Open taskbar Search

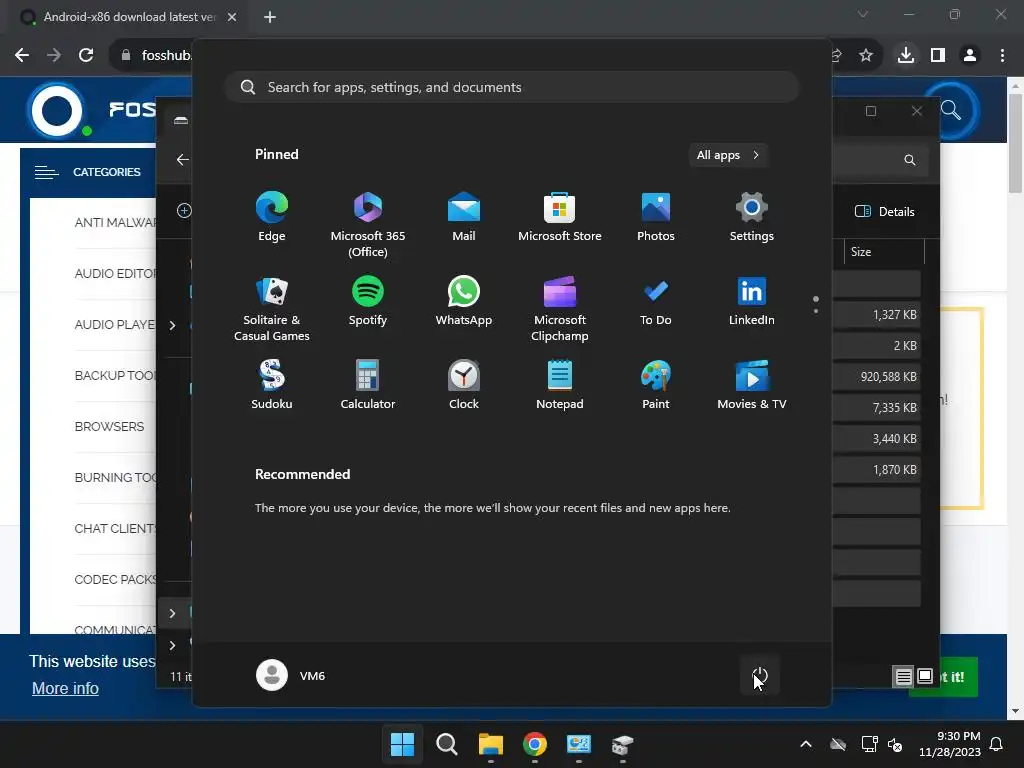tap(447, 744)
